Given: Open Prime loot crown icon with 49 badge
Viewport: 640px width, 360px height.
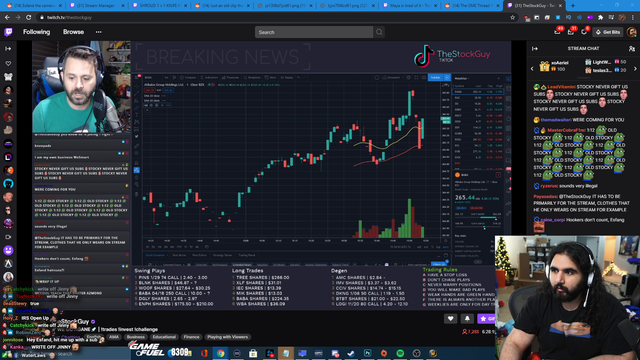Looking at the screenshot, I should pos(558,32).
